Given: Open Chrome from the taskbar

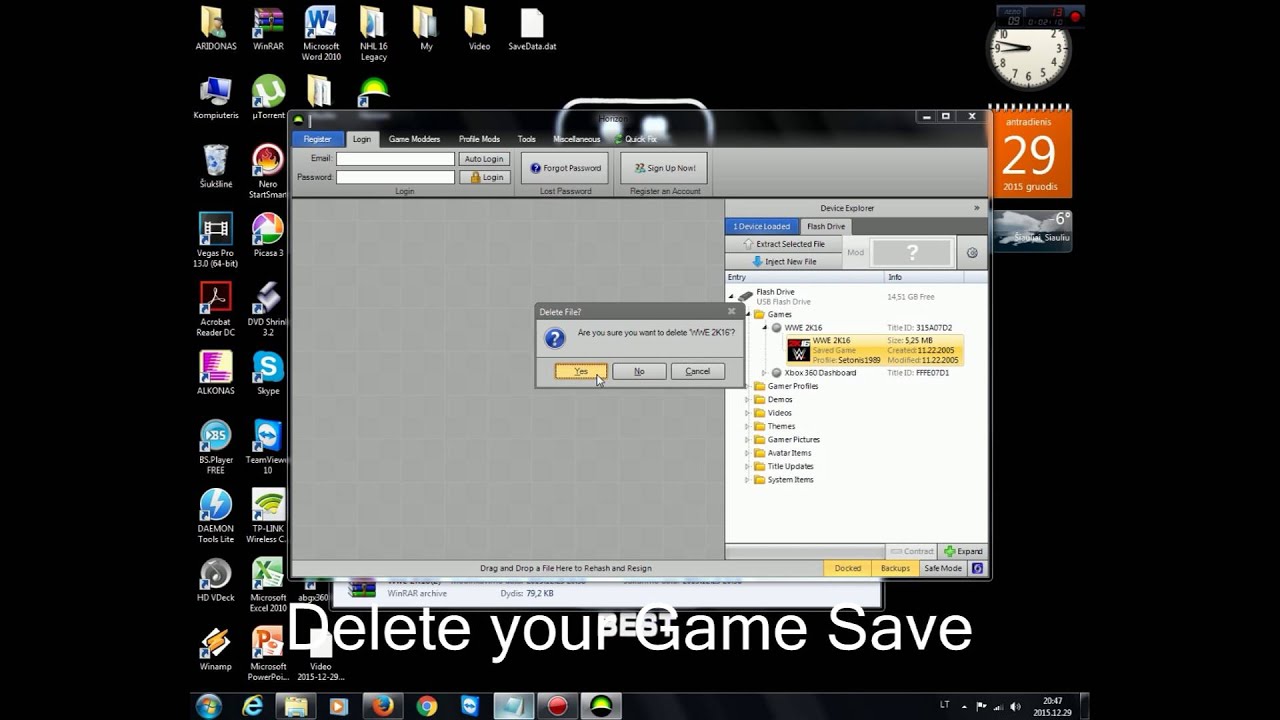Looking at the screenshot, I should point(426,706).
